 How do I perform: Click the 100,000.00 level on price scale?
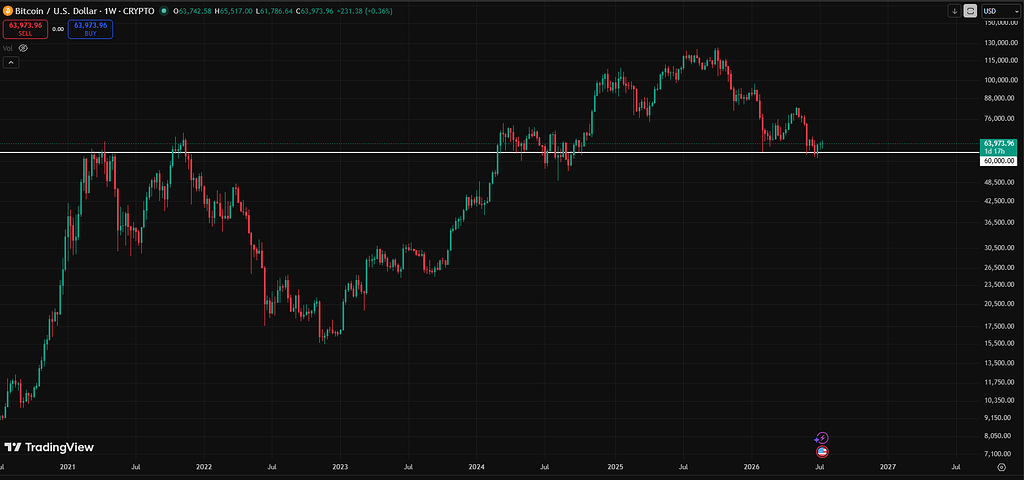tap(999, 80)
